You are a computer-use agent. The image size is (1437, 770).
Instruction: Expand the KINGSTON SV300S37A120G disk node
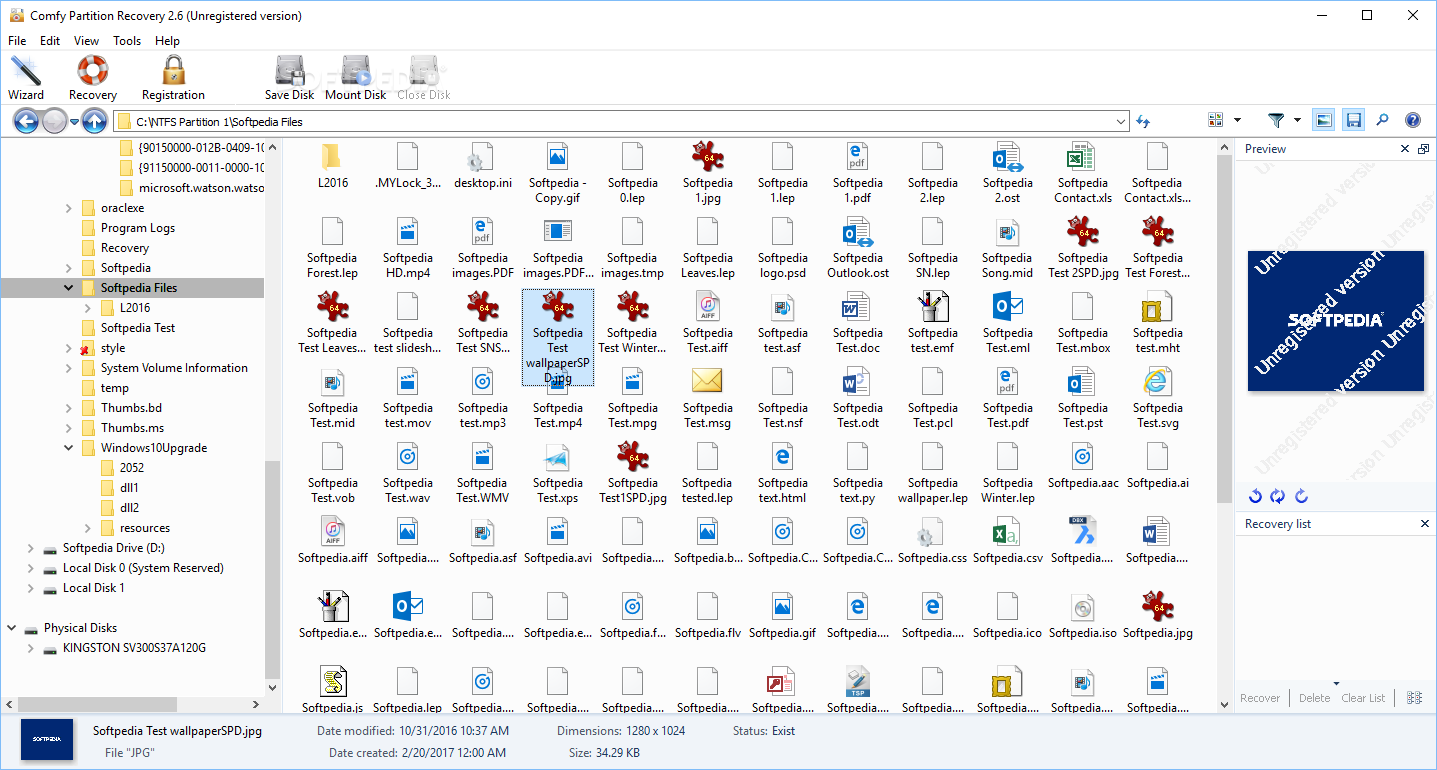(x=31, y=648)
